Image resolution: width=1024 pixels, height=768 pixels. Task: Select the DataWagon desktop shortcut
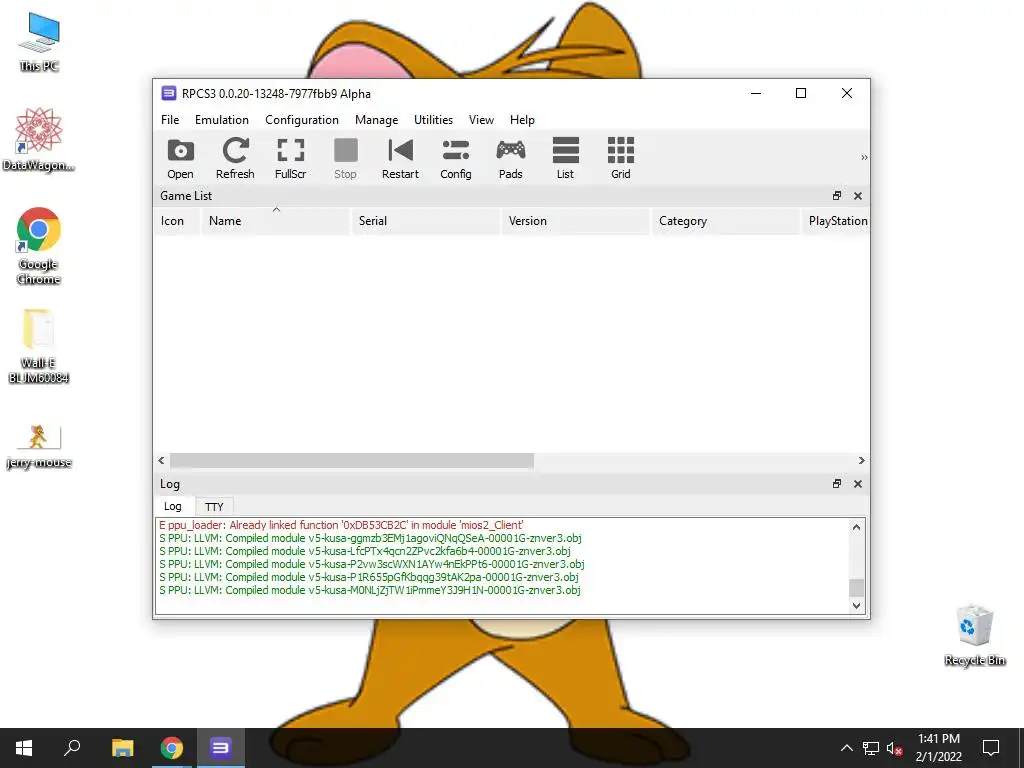pyautogui.click(x=39, y=140)
